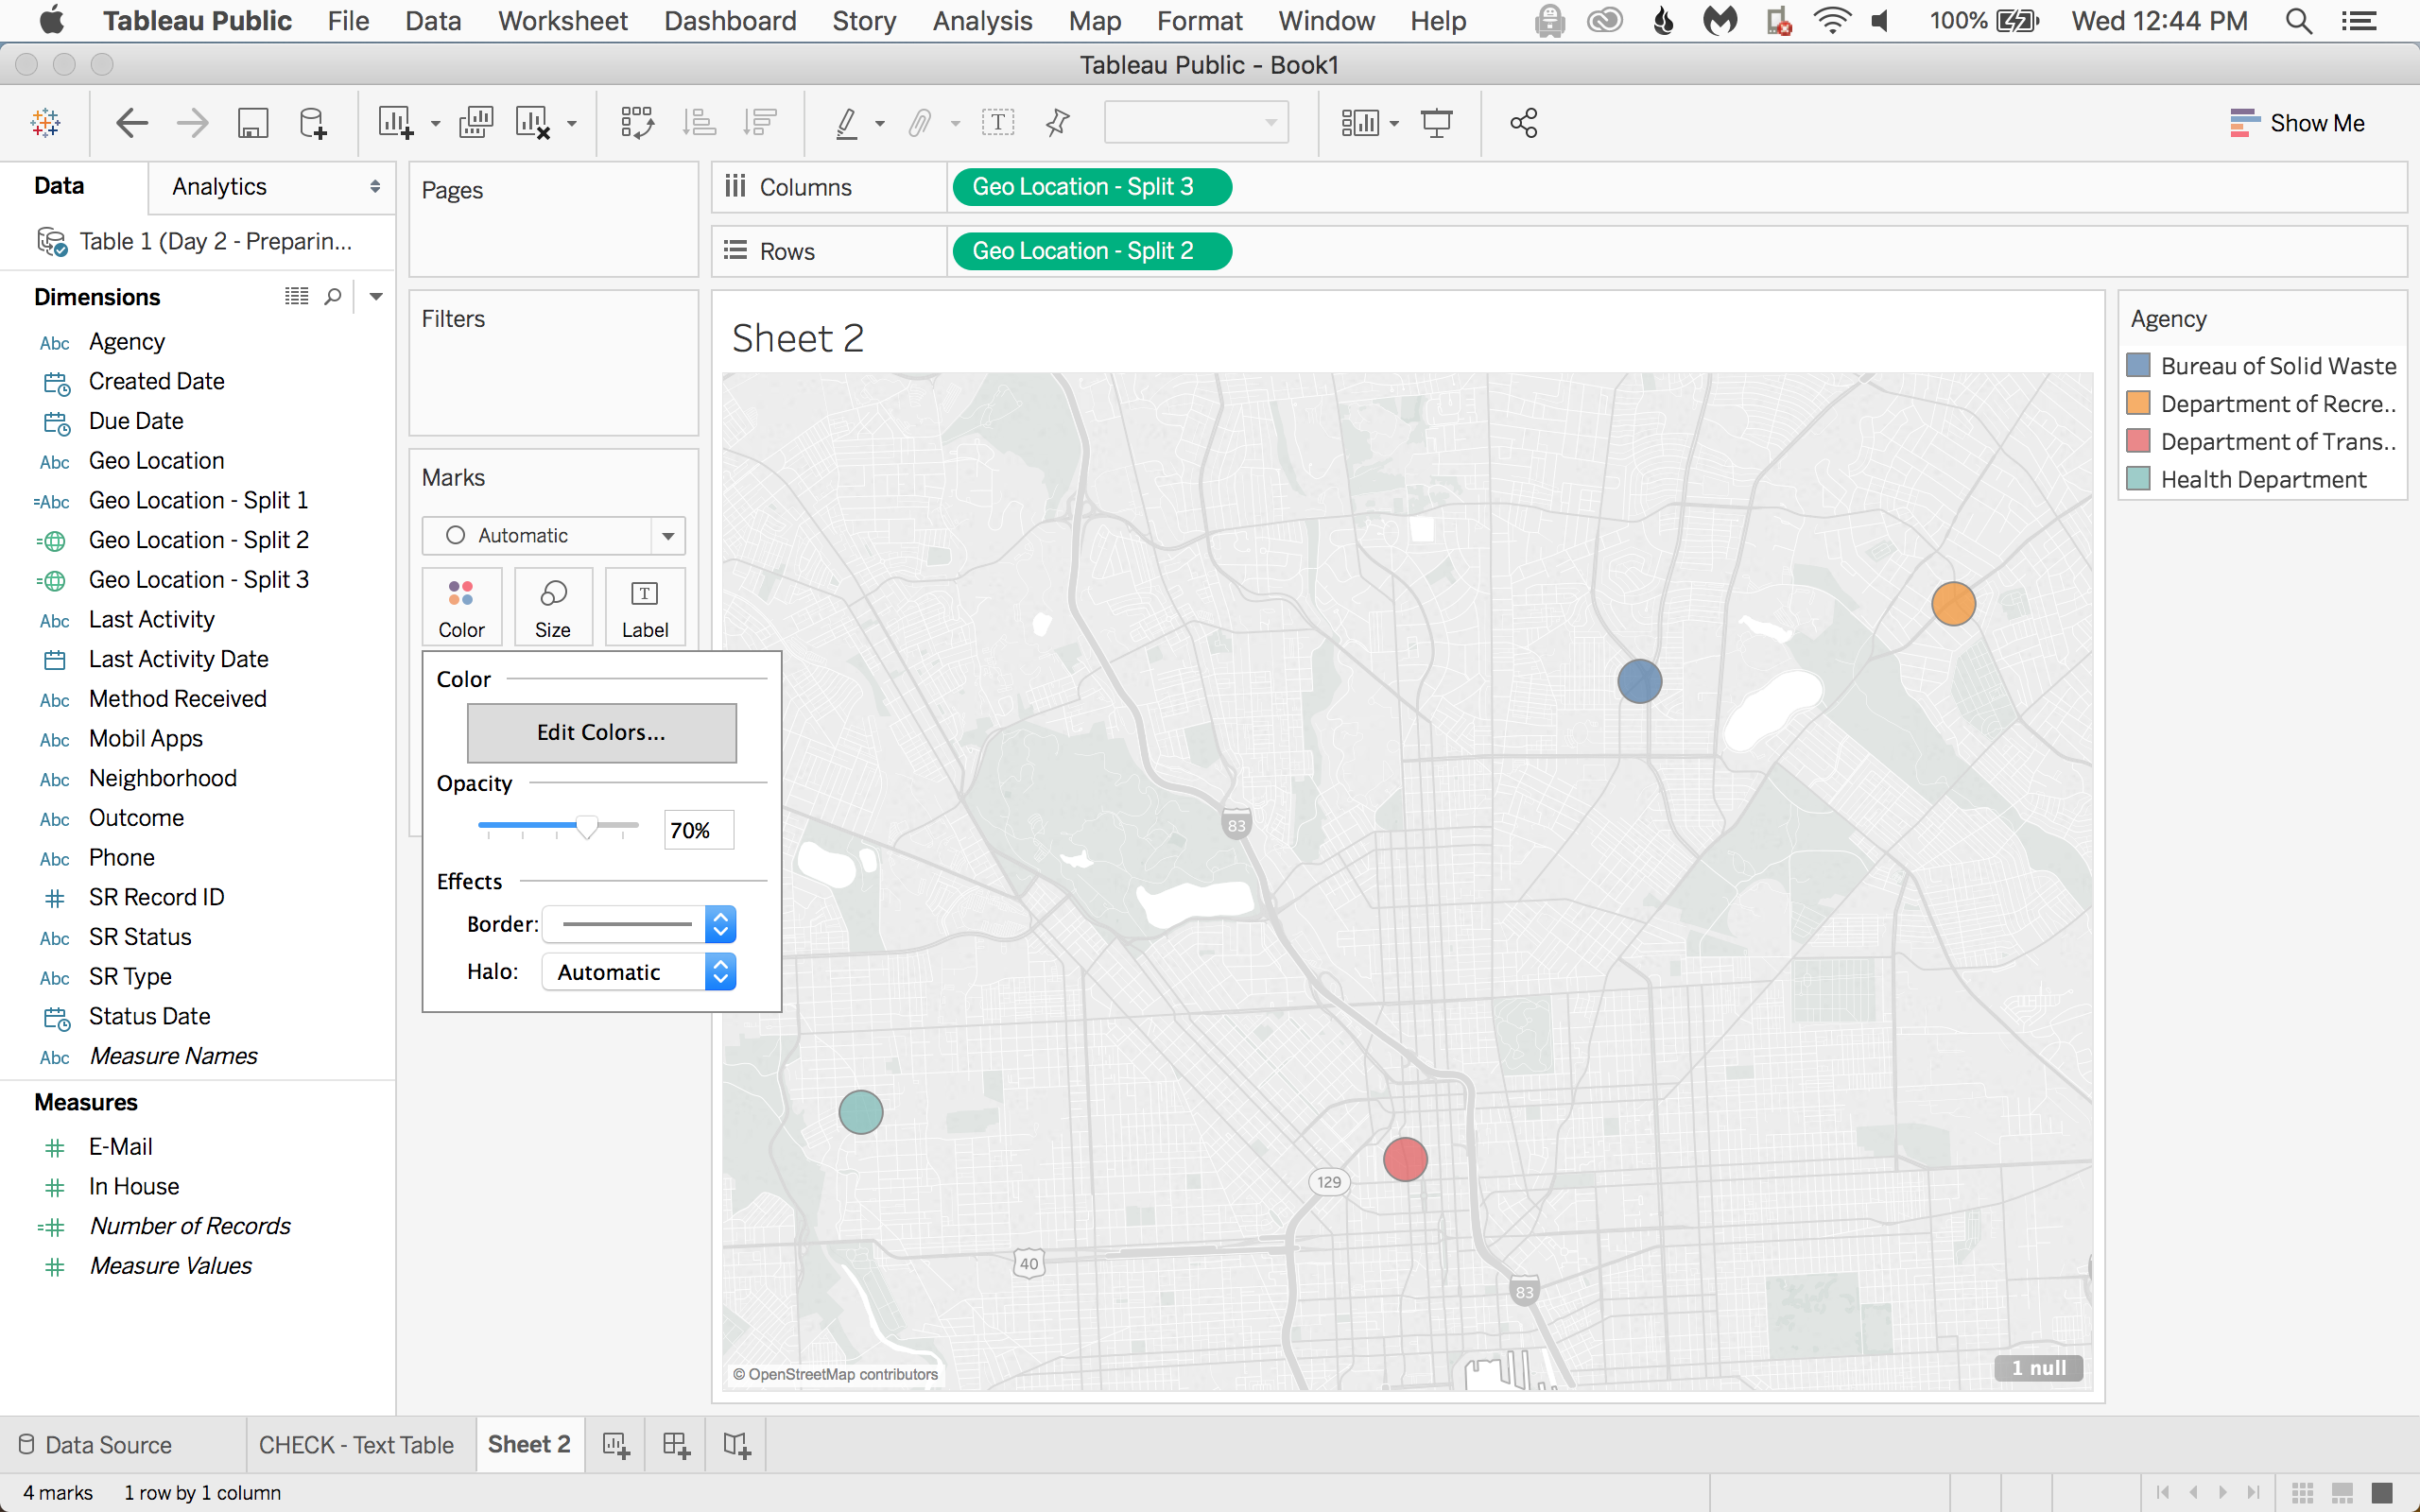The height and width of the screenshot is (1512, 2420).
Task: Open the Fit view dropdown in toolbar
Action: pos(1196,123)
